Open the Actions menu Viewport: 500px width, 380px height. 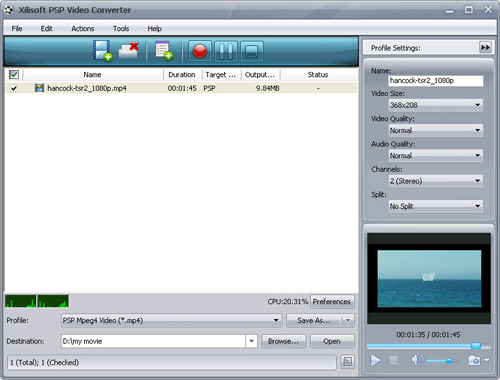click(x=83, y=29)
